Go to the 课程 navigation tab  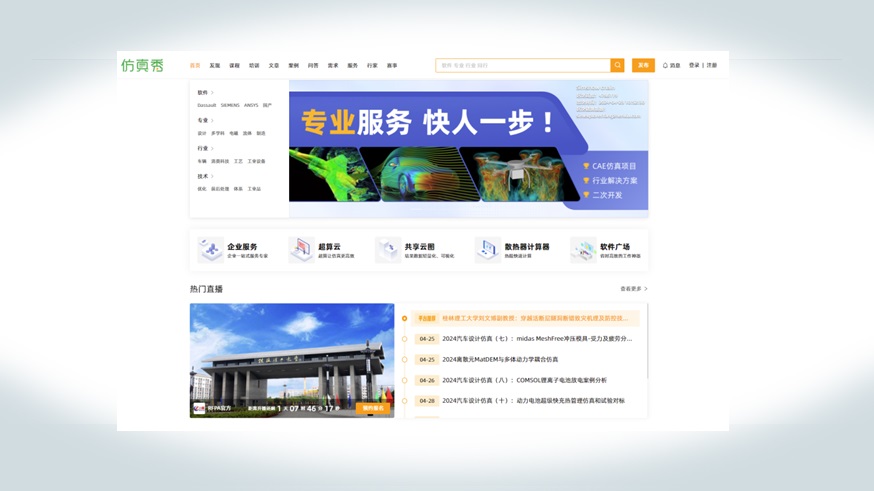(234, 66)
